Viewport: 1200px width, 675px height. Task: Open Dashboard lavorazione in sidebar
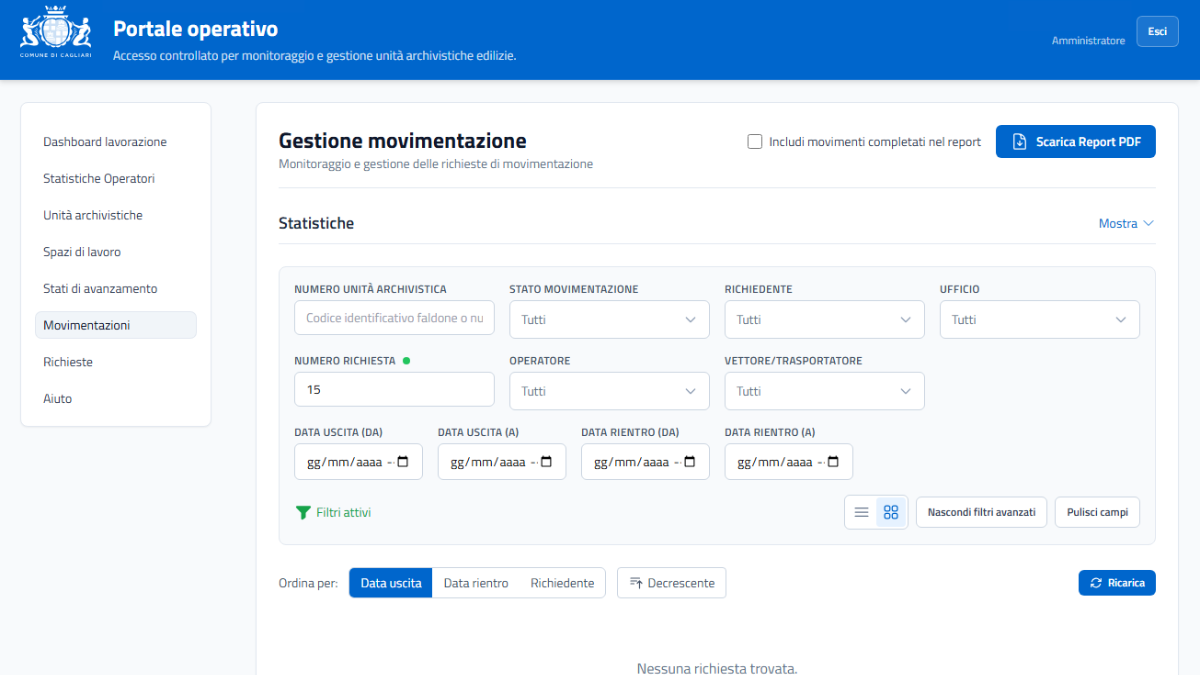pyautogui.click(x=116, y=142)
